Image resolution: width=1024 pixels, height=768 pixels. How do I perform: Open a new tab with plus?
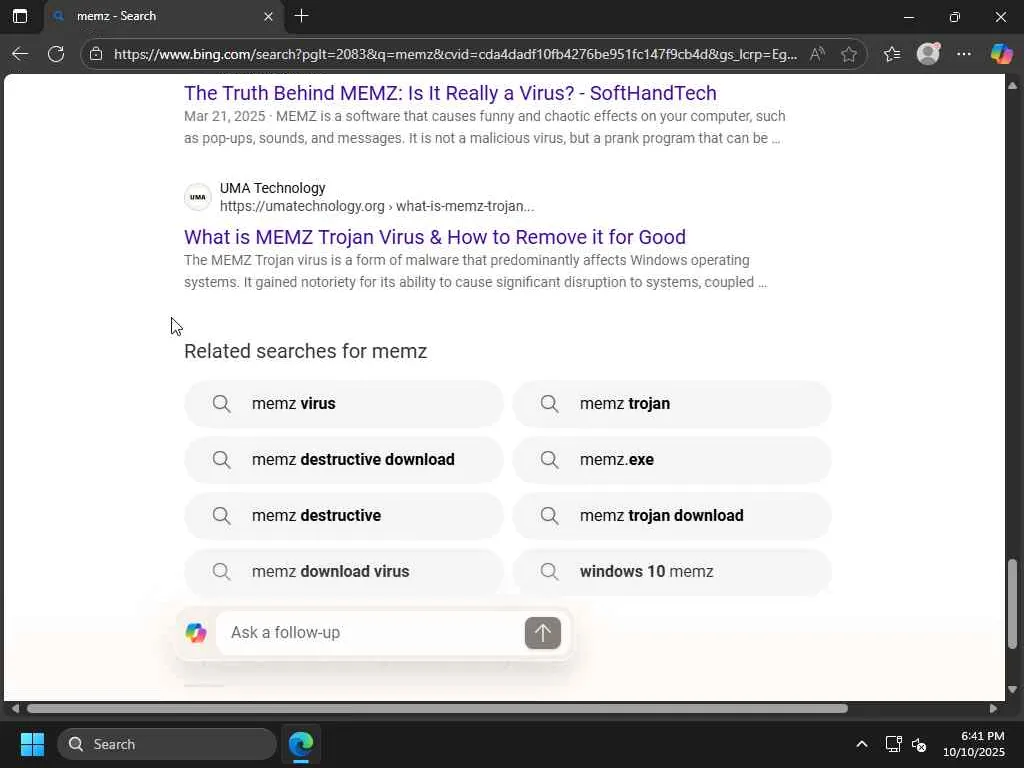tap(301, 16)
